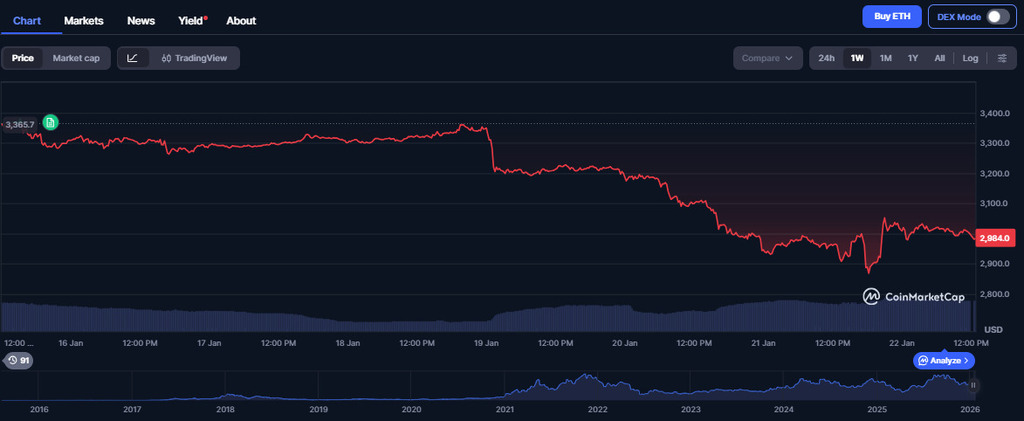Screen dimensions: 1024x421
Task: Select the 1M time range
Action: [885, 58]
